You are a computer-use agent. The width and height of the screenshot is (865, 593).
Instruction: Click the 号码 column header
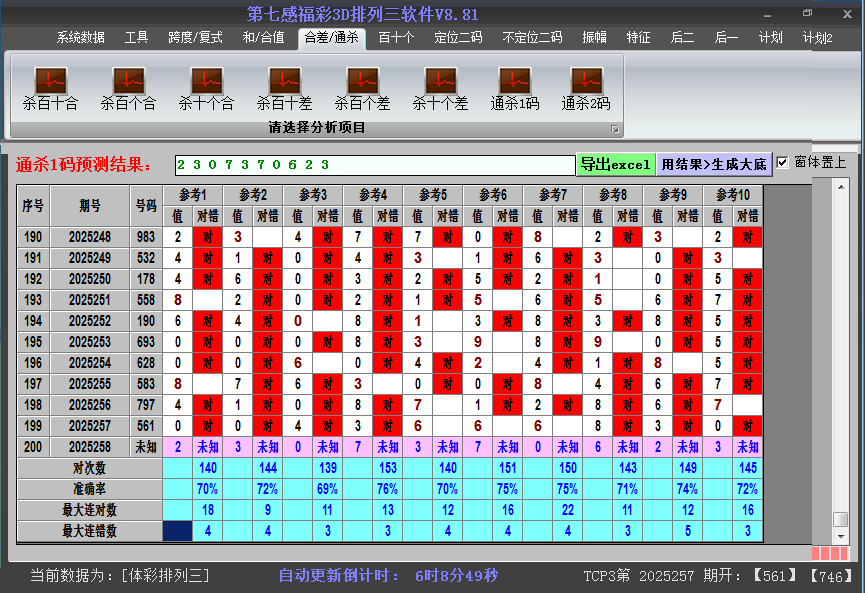(146, 206)
